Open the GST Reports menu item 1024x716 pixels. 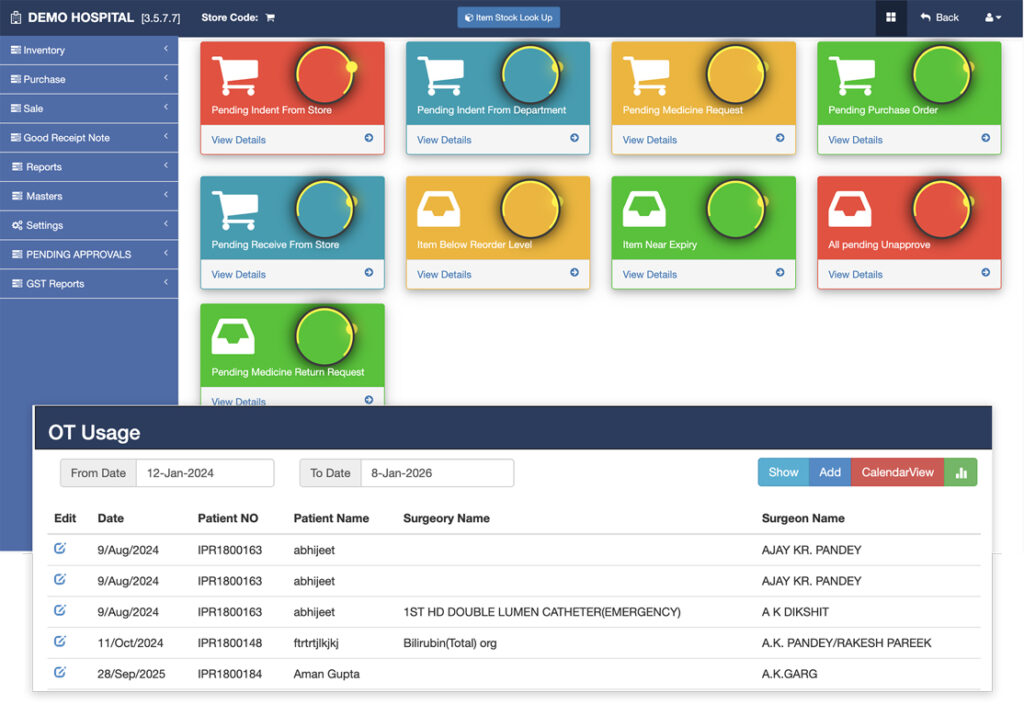89,284
